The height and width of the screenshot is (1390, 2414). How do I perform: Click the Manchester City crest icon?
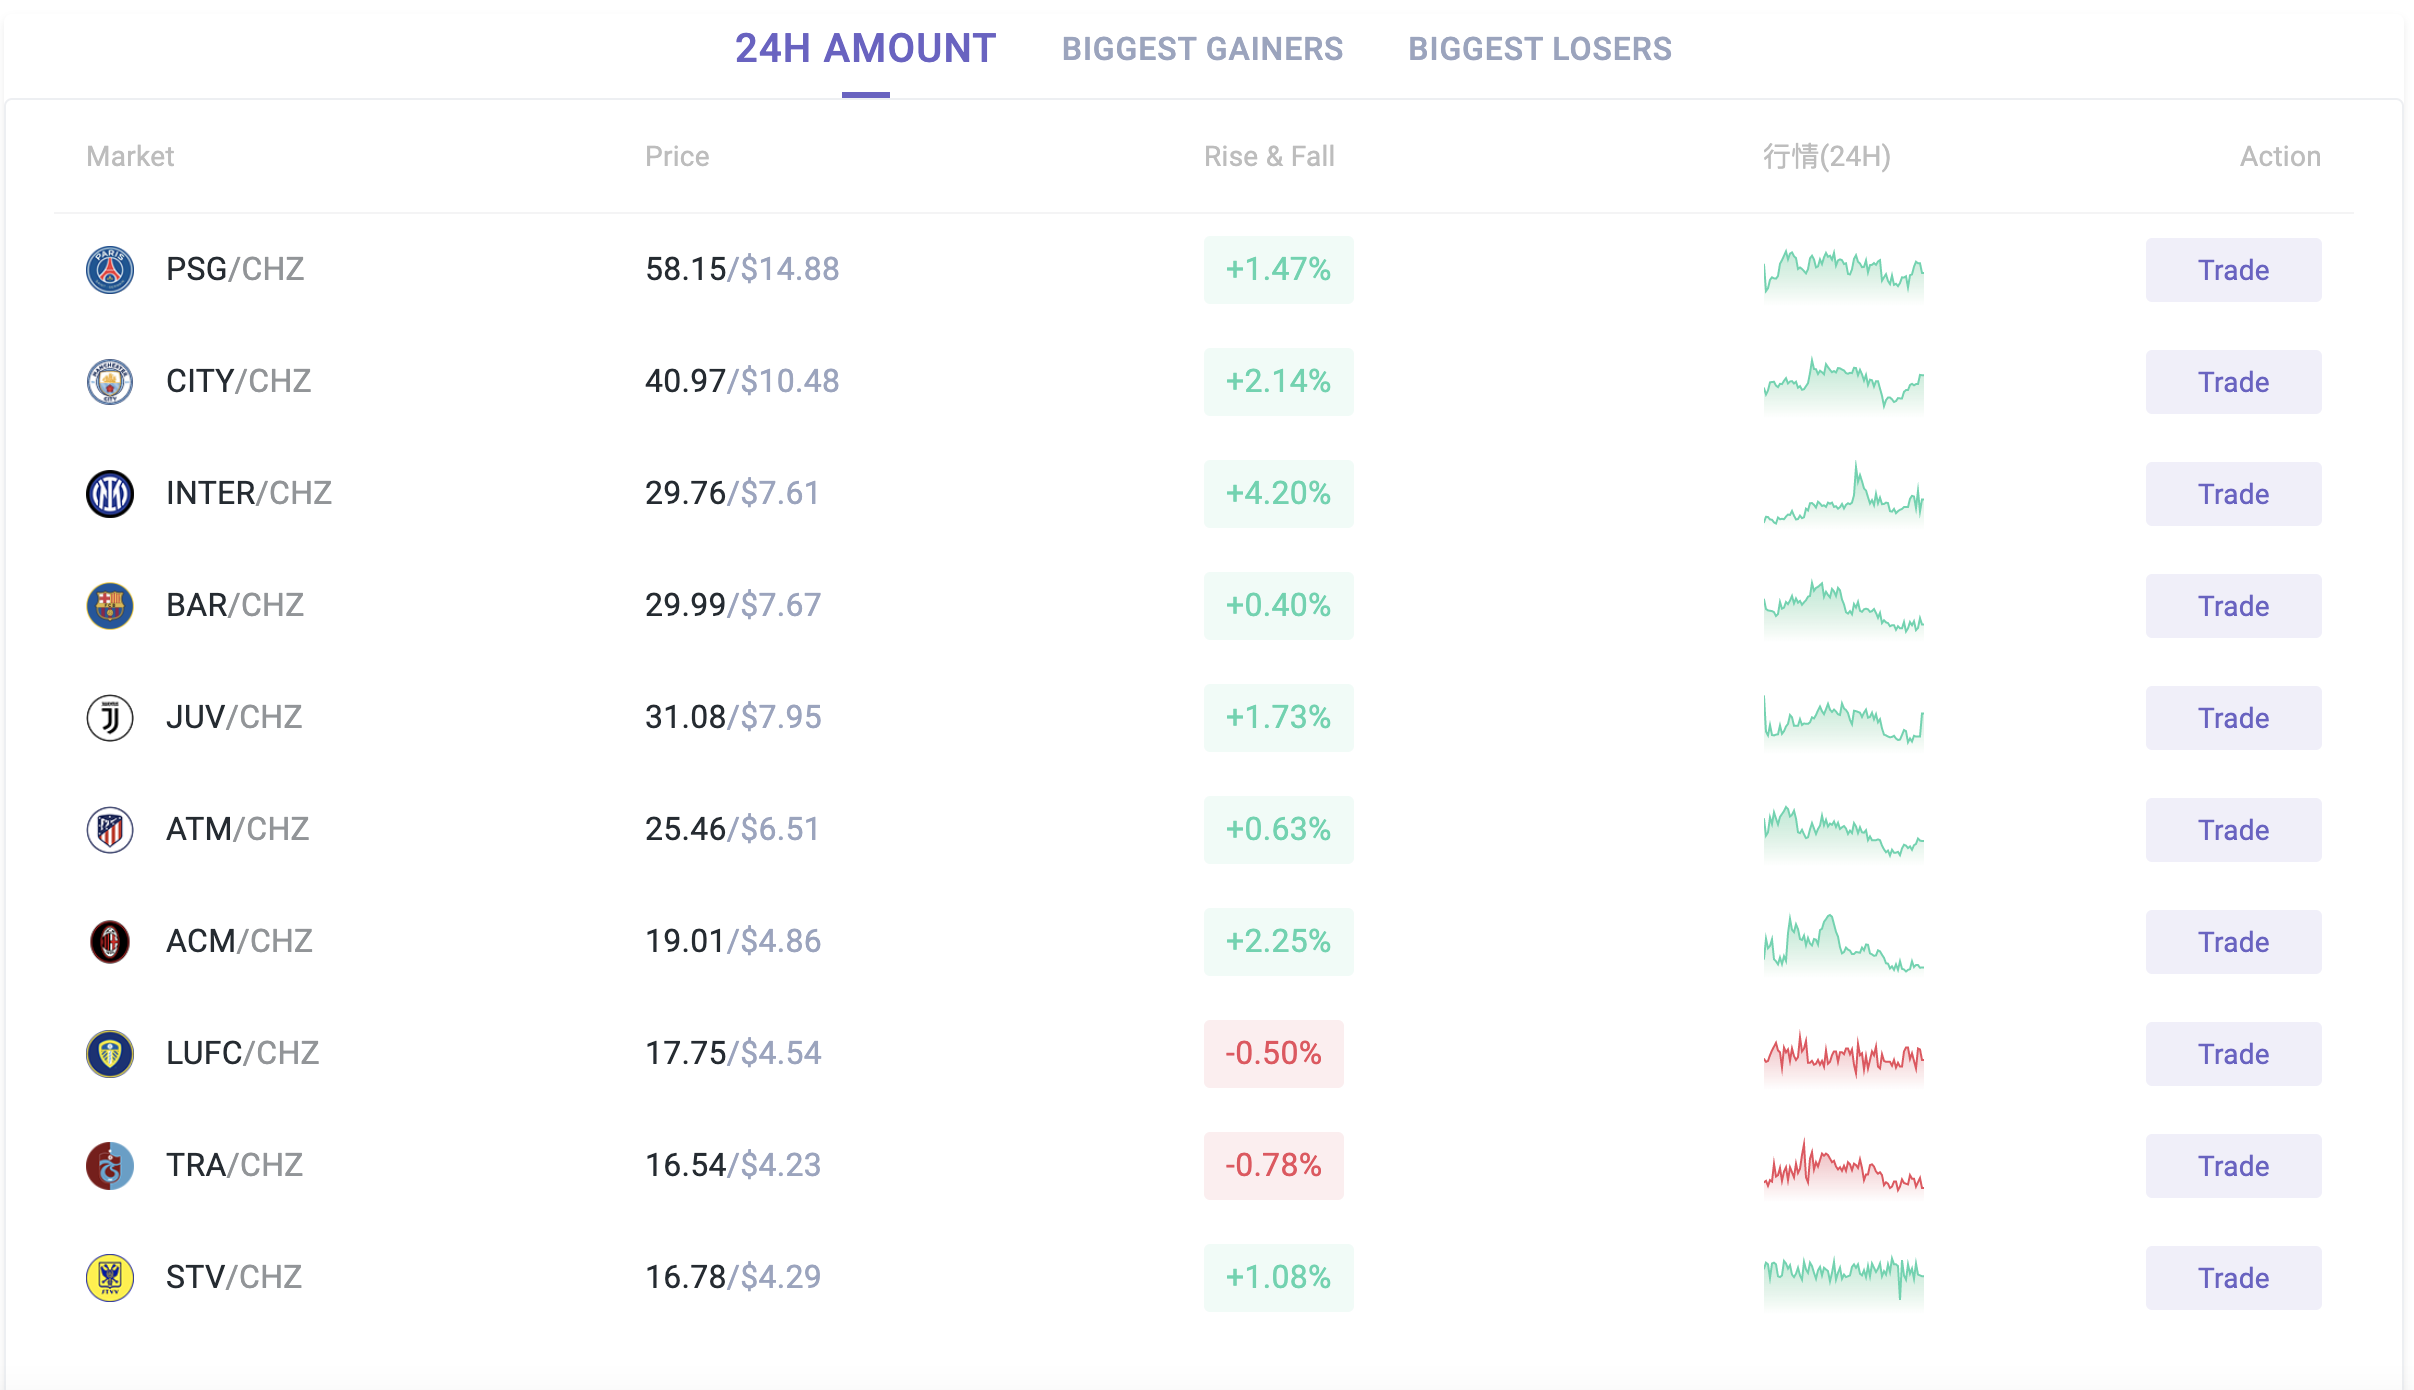coord(110,382)
